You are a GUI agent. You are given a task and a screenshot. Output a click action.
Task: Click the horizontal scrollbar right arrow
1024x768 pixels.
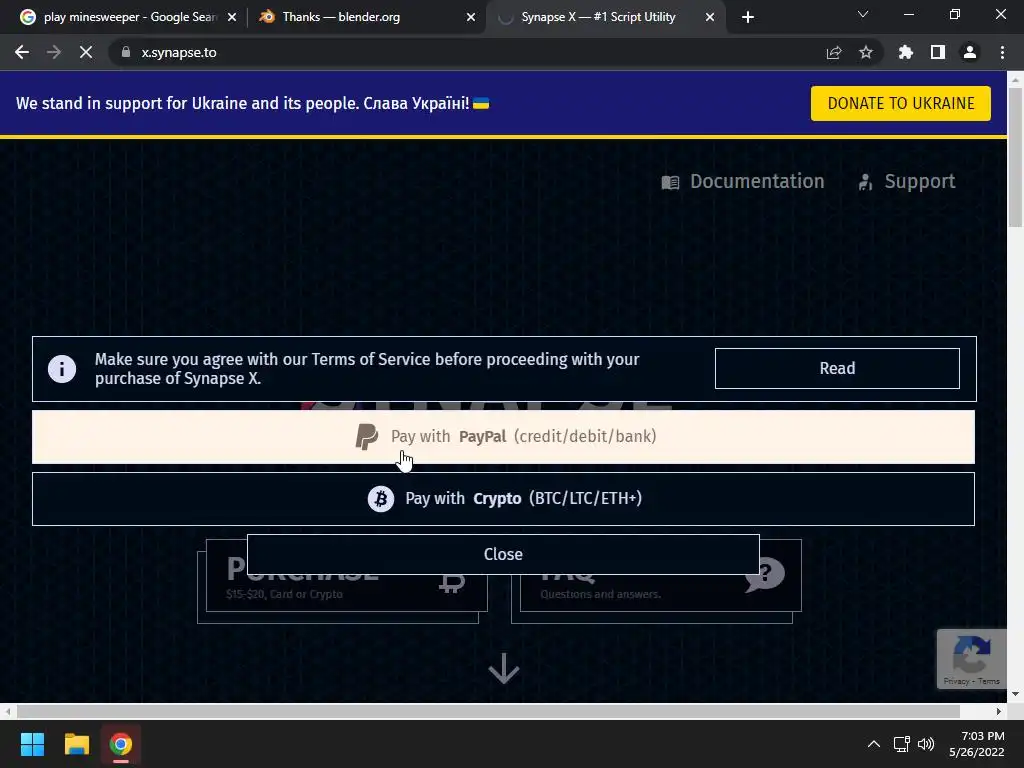[x=999, y=711]
